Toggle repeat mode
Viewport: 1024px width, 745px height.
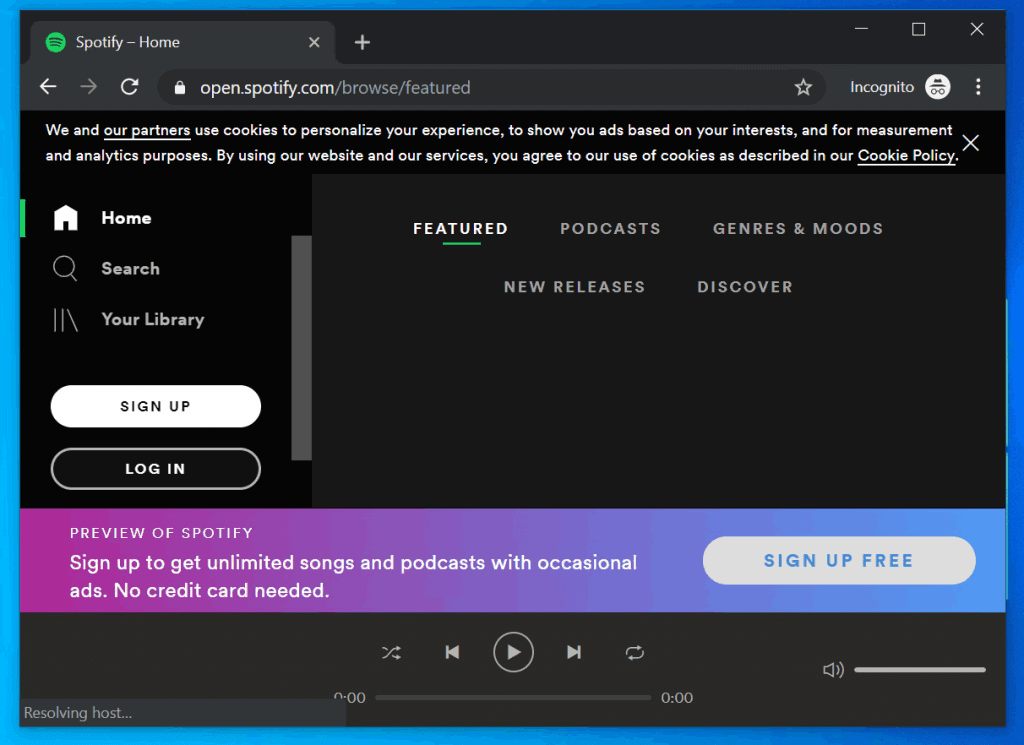(635, 652)
